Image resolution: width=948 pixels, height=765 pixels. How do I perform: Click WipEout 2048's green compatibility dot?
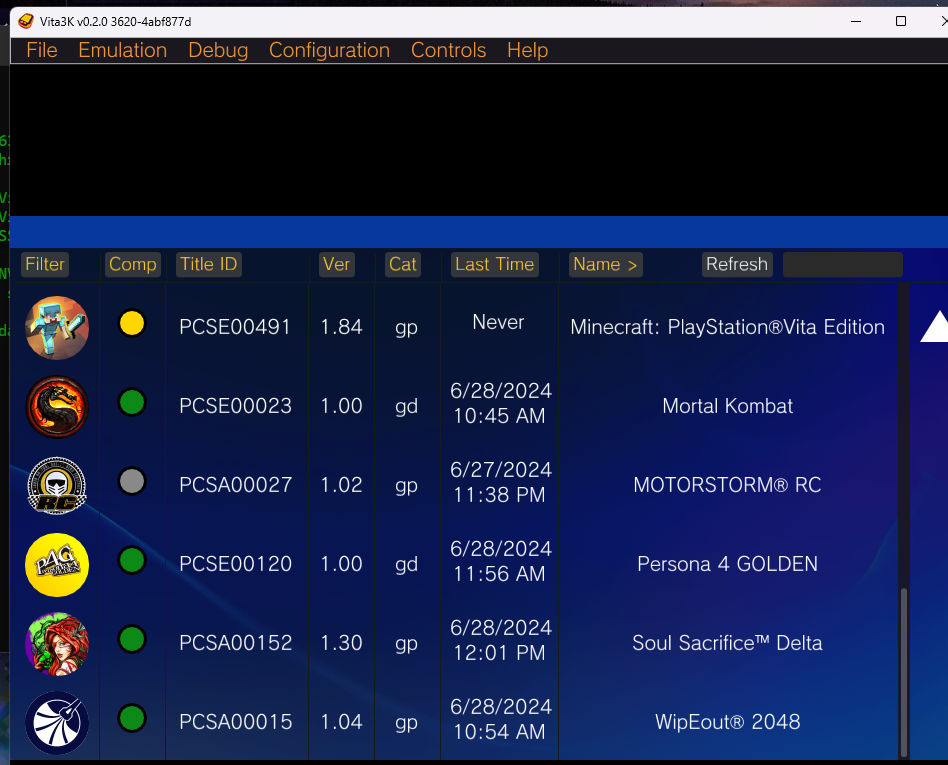(x=132, y=718)
